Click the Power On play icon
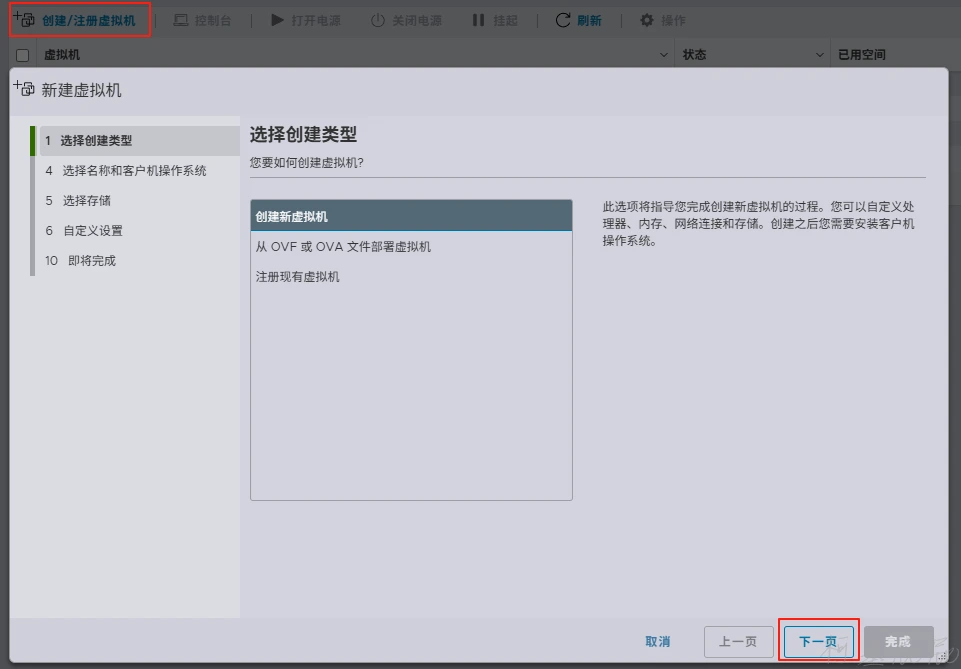 277,20
